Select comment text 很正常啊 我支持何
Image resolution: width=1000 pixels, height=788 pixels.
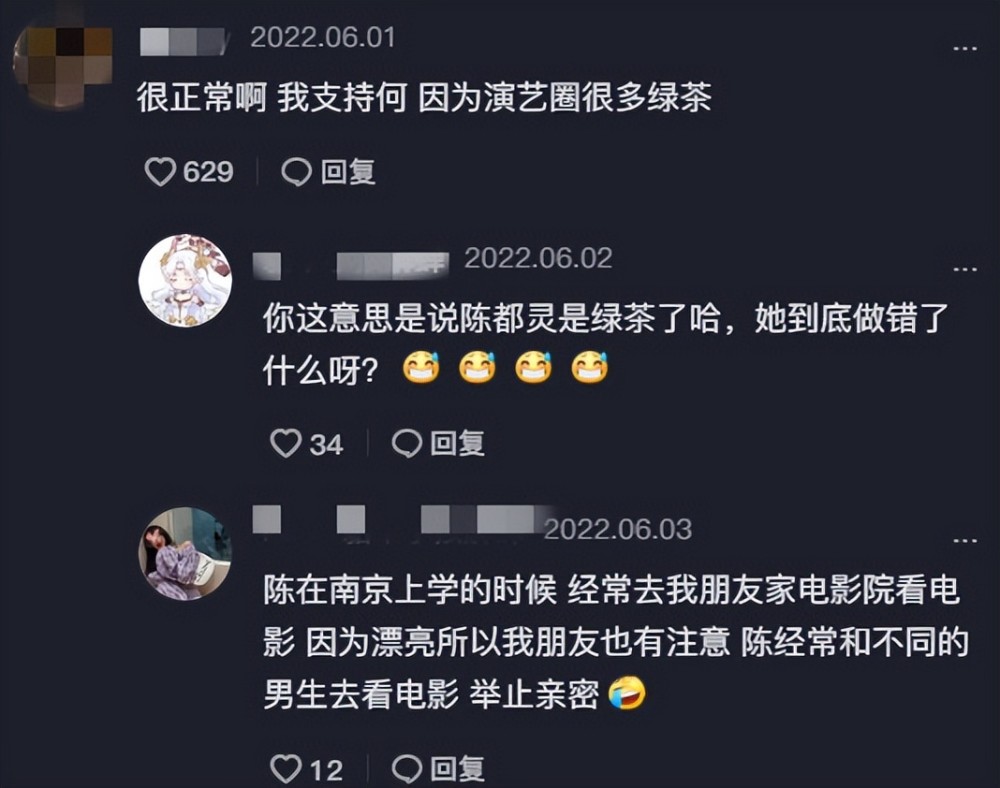[272, 98]
